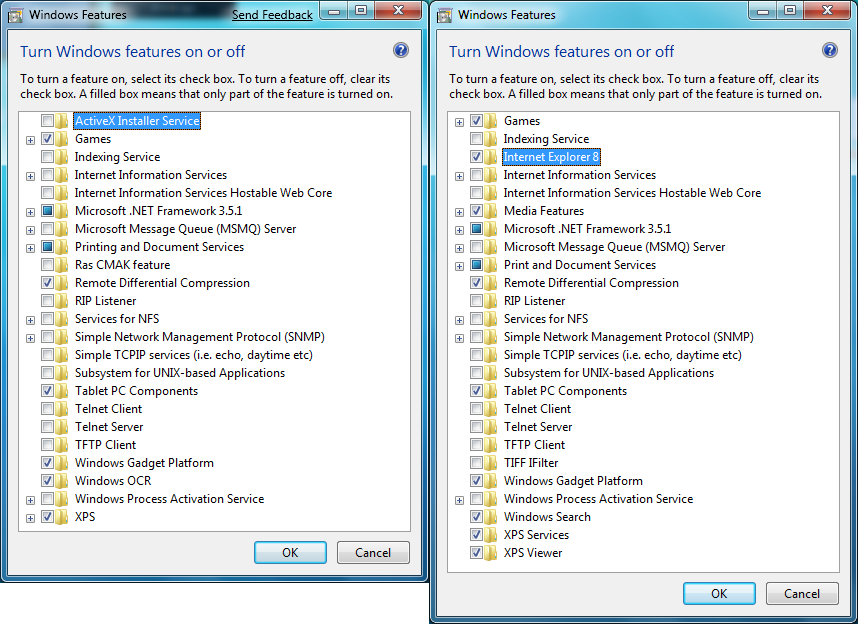Select the XPS Services list item label
This screenshot has height=624, width=858.
point(536,535)
